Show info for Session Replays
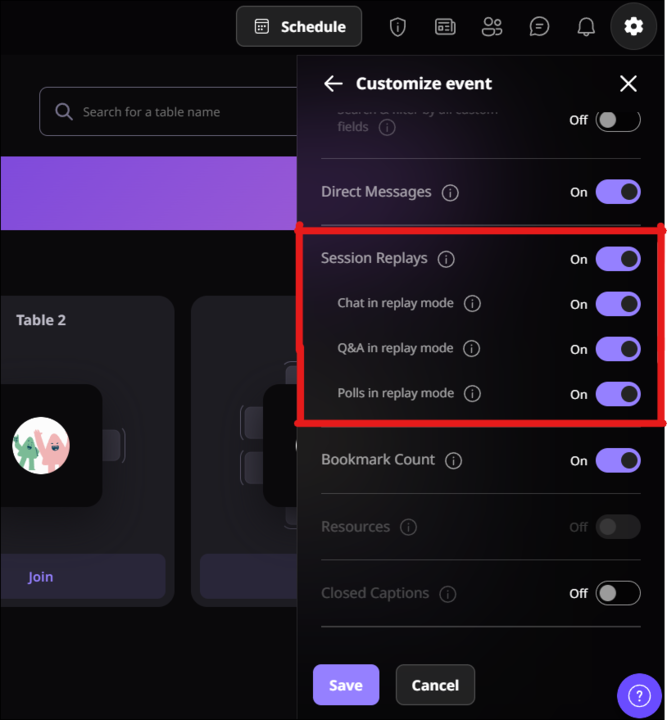 click(446, 259)
